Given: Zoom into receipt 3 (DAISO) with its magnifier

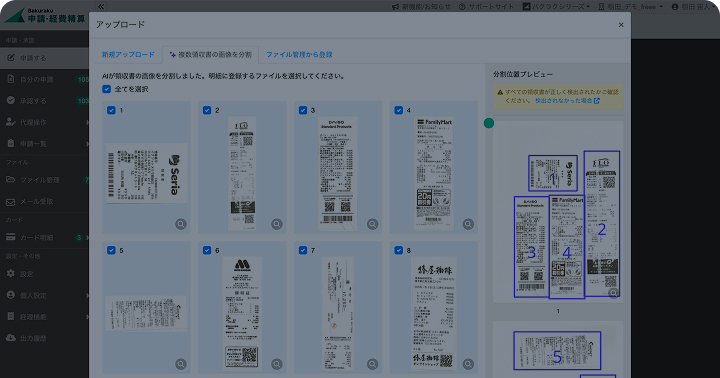Looking at the screenshot, I should tap(372, 224).
